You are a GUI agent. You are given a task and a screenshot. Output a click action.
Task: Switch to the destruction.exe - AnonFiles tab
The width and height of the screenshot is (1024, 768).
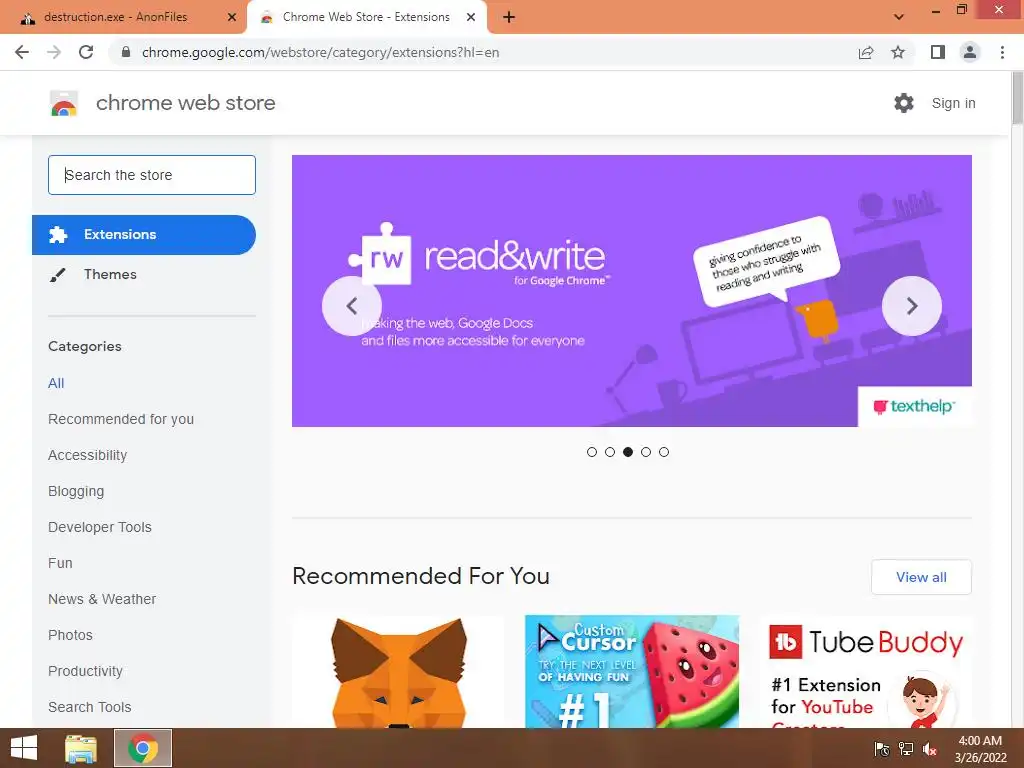(115, 17)
